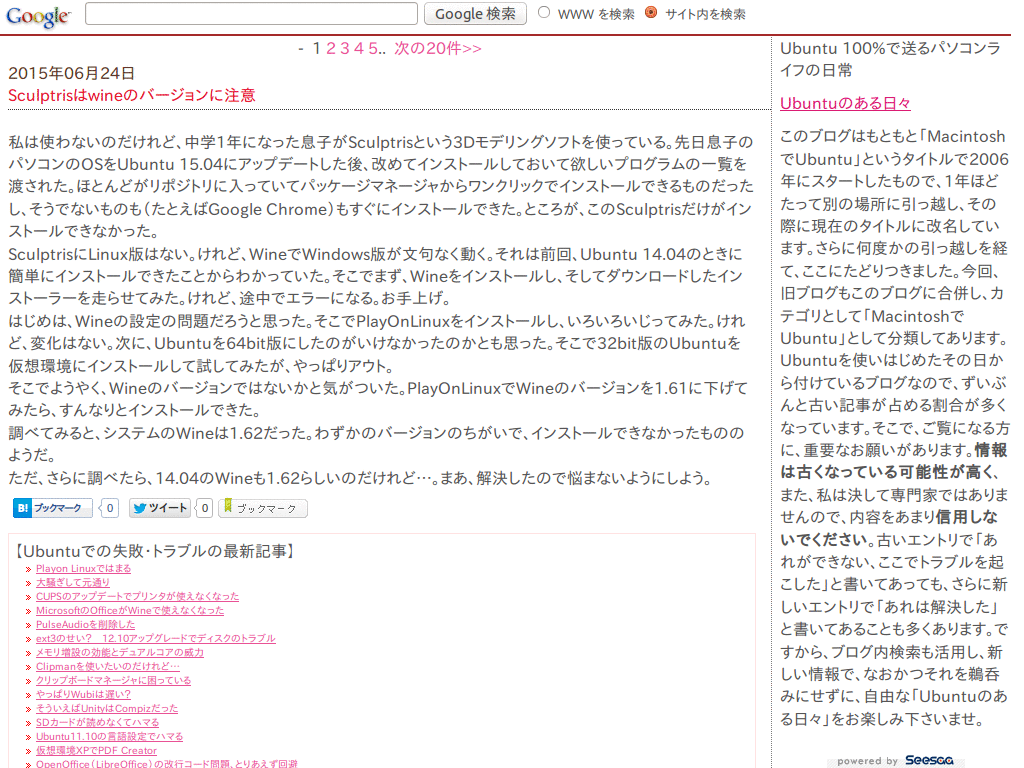This screenshot has width=1024, height=768.
Task: Focus the Google search text box
Action: [x=251, y=14]
